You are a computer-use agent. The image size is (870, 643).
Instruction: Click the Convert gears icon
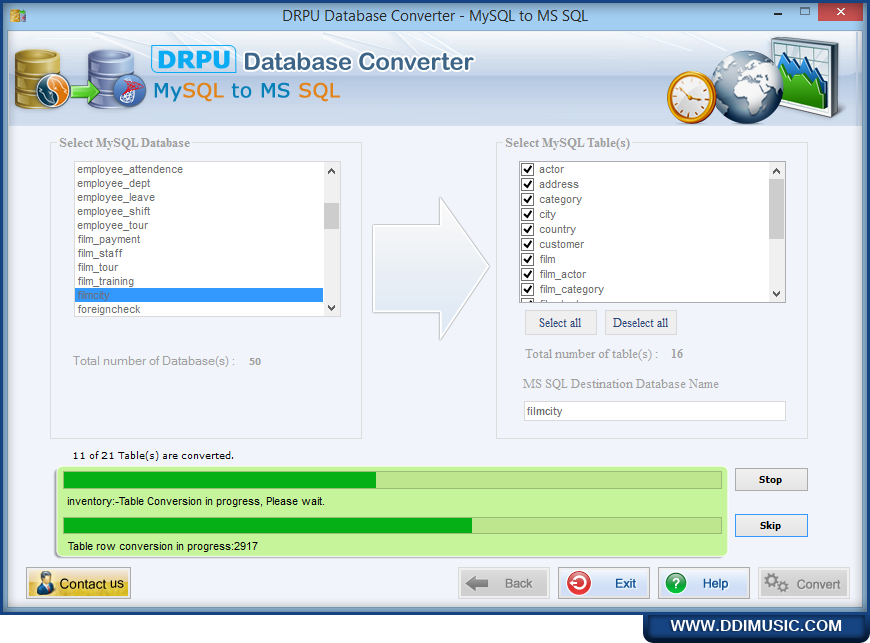pyautogui.click(x=776, y=583)
